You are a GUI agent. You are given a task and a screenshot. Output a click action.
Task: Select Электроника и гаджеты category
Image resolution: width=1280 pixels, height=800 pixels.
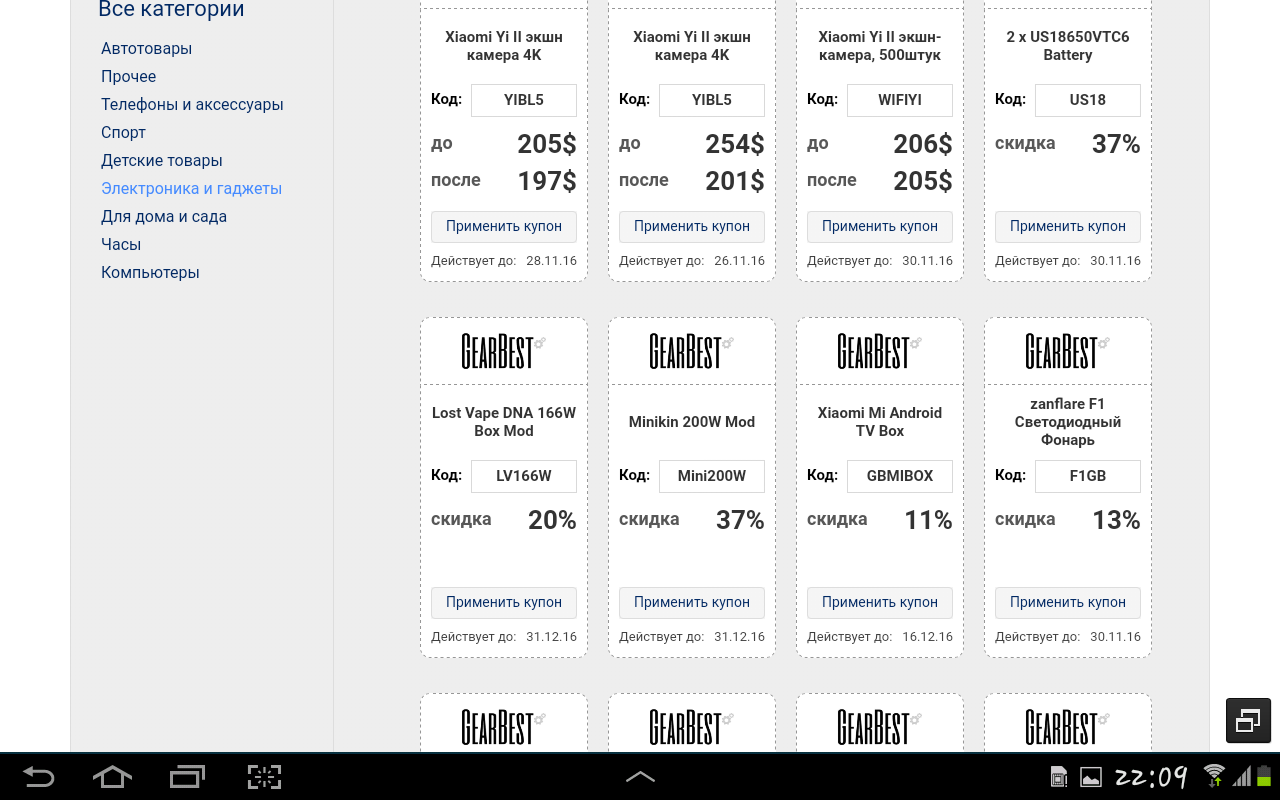(x=191, y=188)
